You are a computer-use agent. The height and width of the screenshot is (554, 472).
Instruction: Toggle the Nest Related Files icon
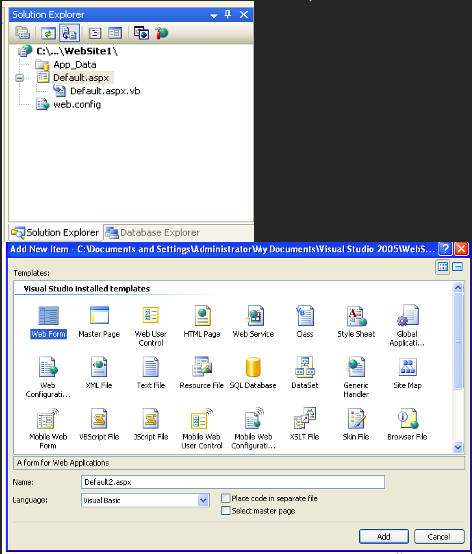coord(69,33)
